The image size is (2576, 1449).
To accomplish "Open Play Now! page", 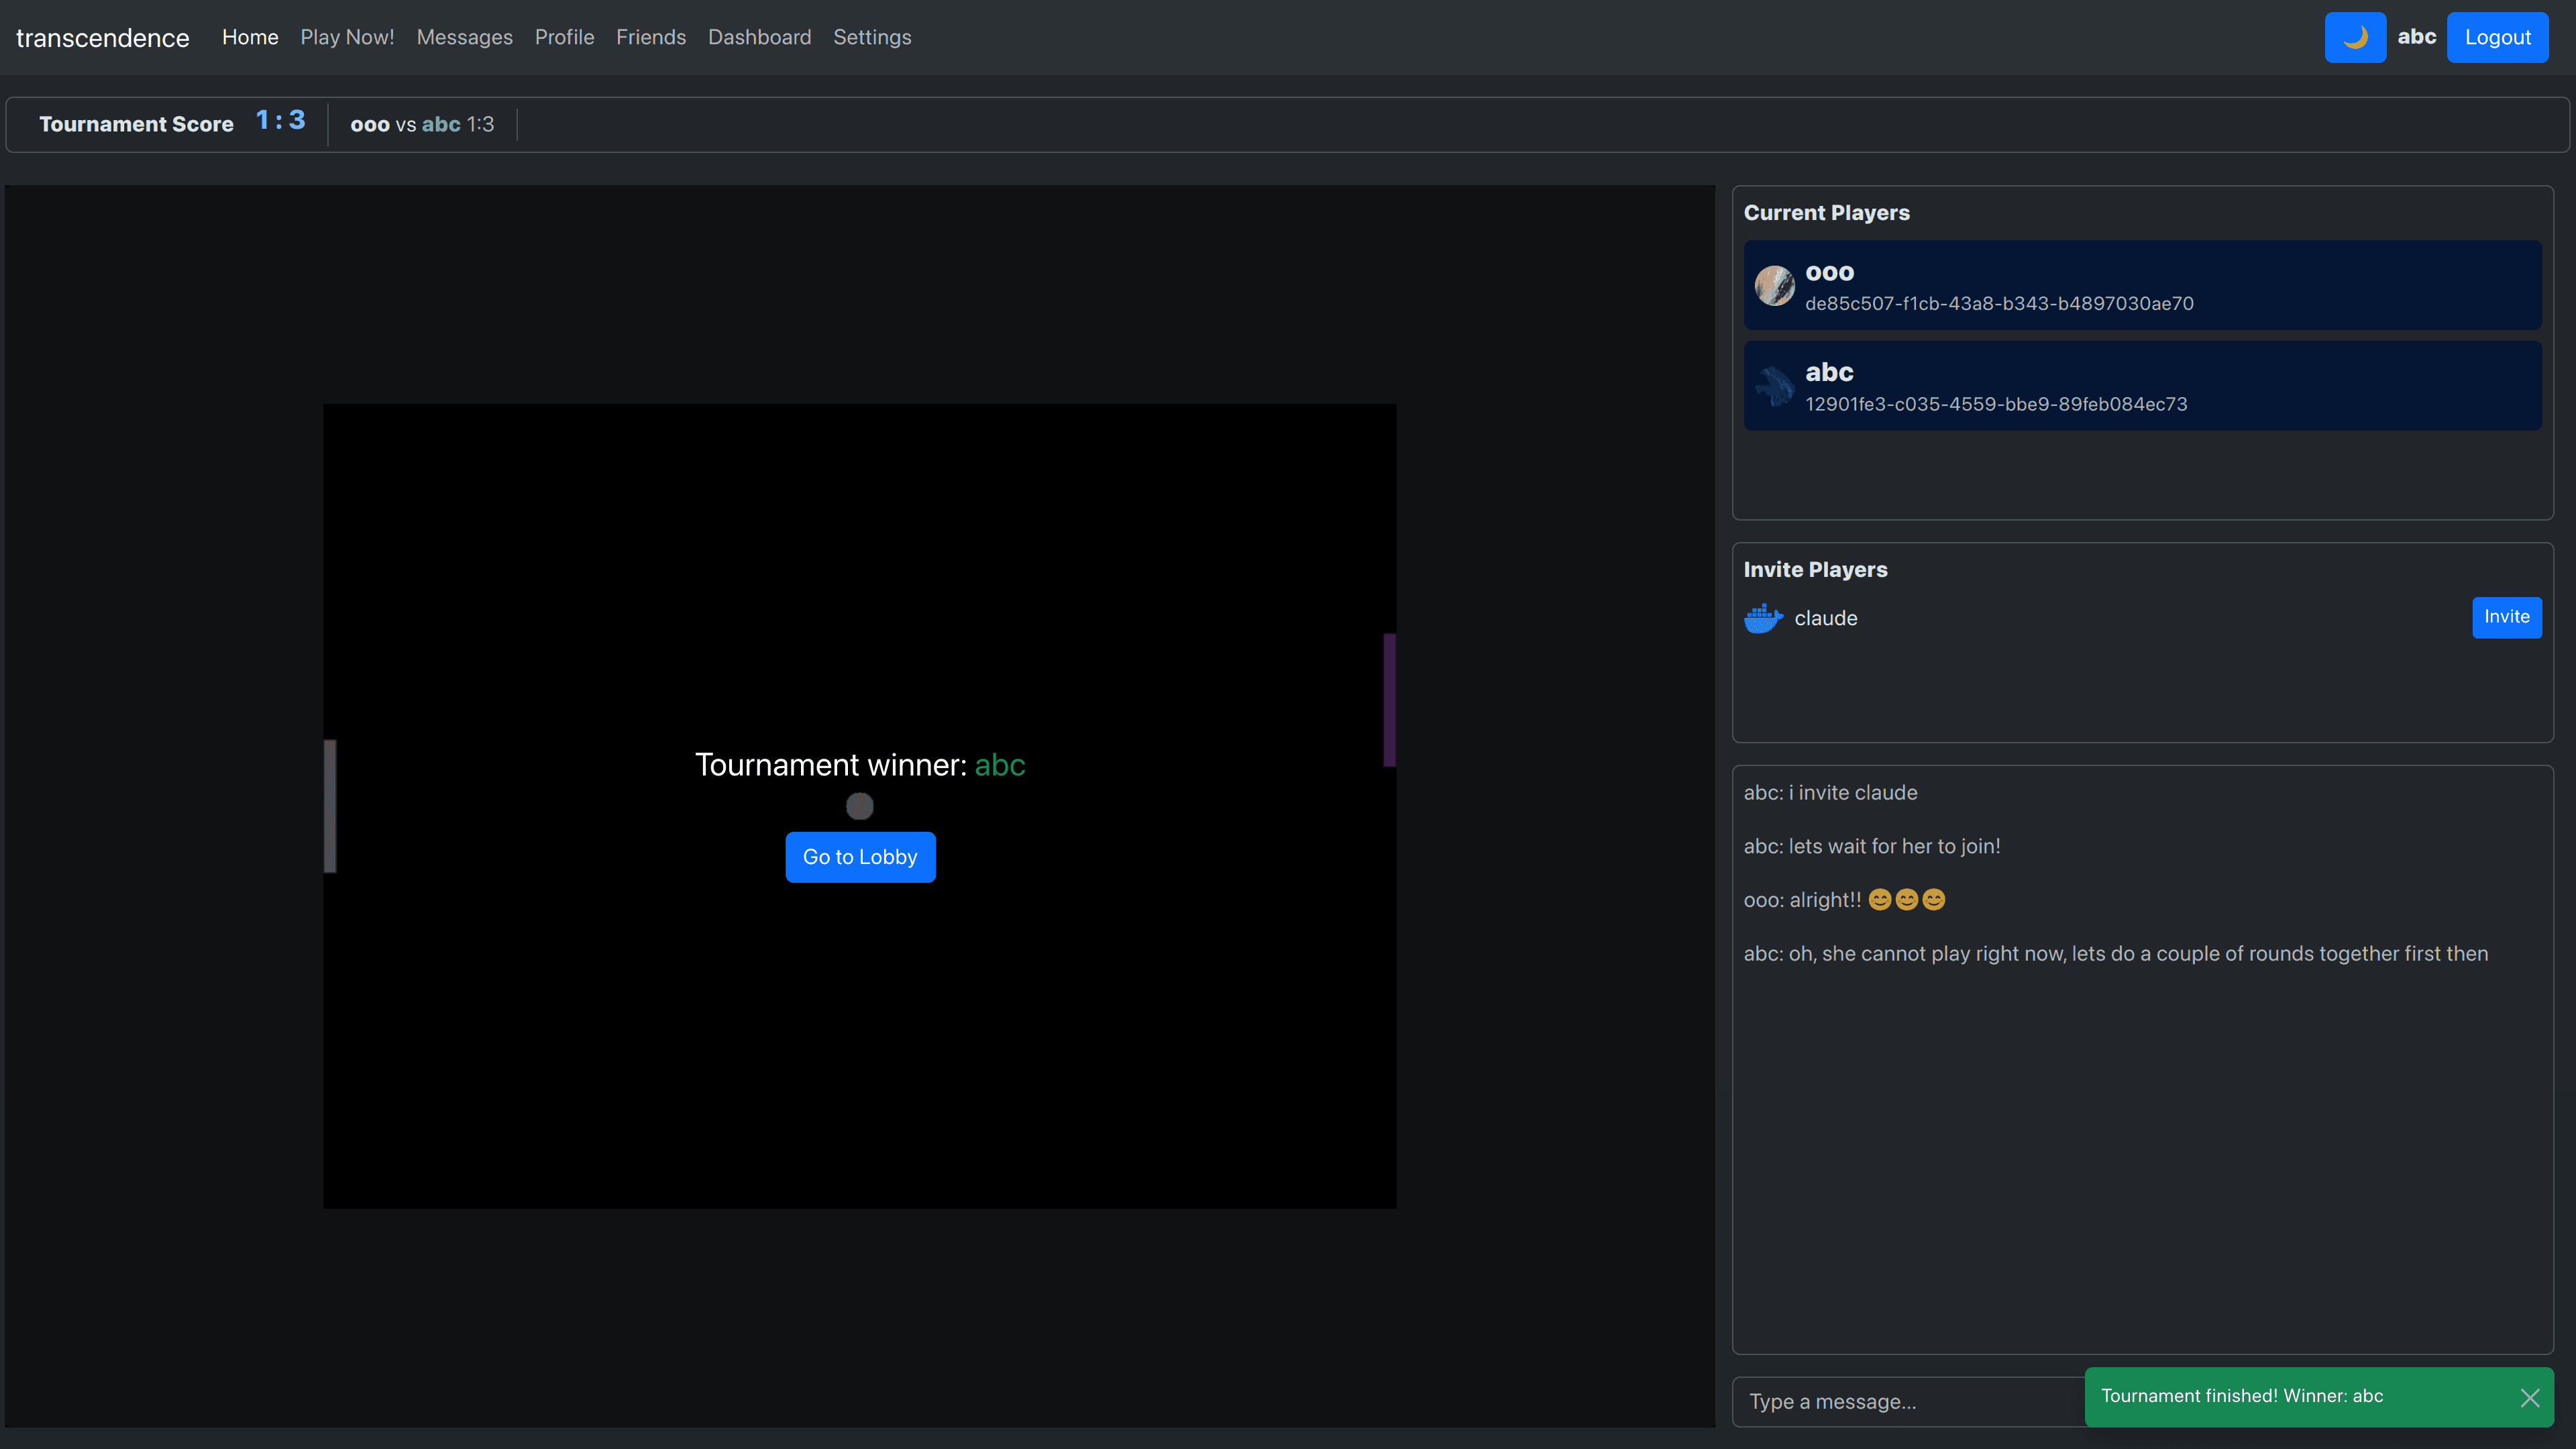I will coord(347,37).
